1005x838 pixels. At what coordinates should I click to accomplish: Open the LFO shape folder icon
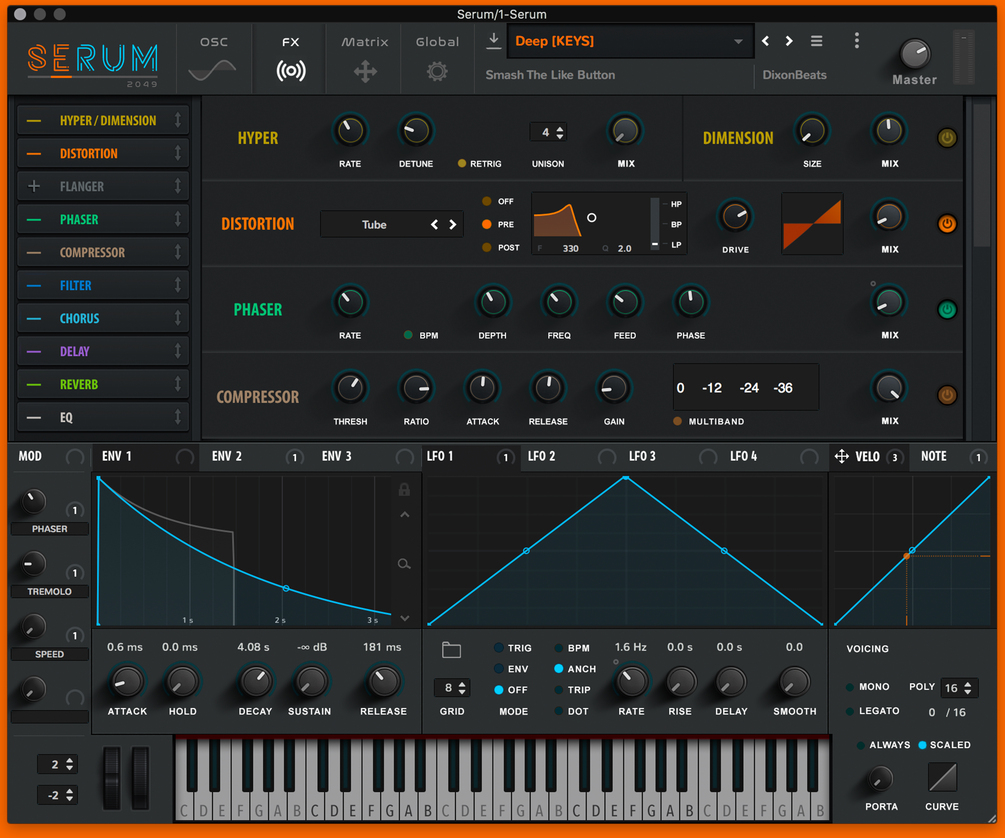coord(451,650)
